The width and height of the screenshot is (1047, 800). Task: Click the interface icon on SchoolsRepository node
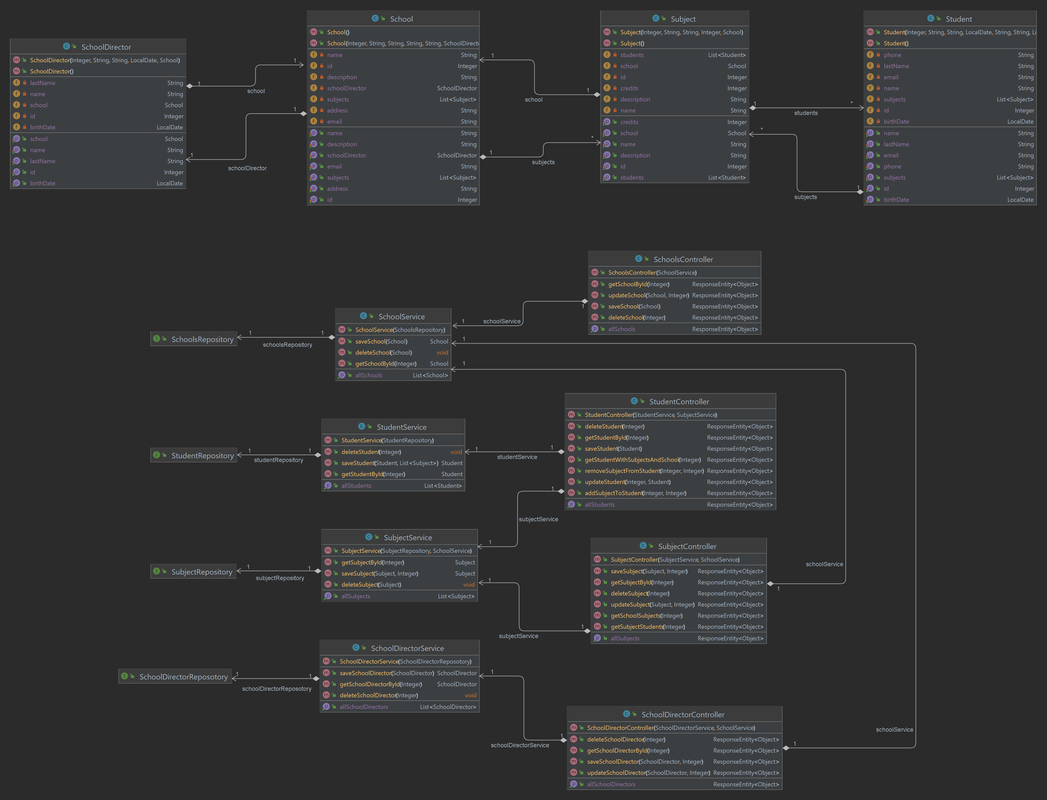click(157, 339)
